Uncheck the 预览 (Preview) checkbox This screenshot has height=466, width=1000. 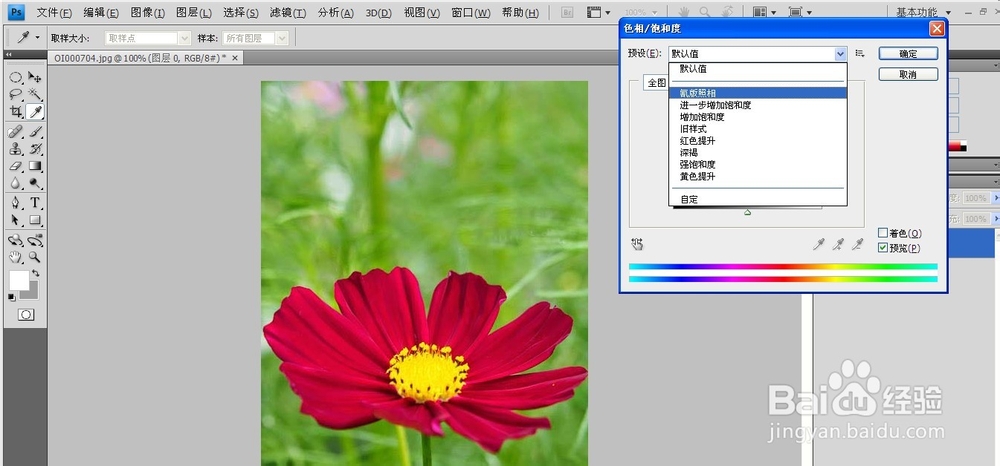(x=883, y=248)
